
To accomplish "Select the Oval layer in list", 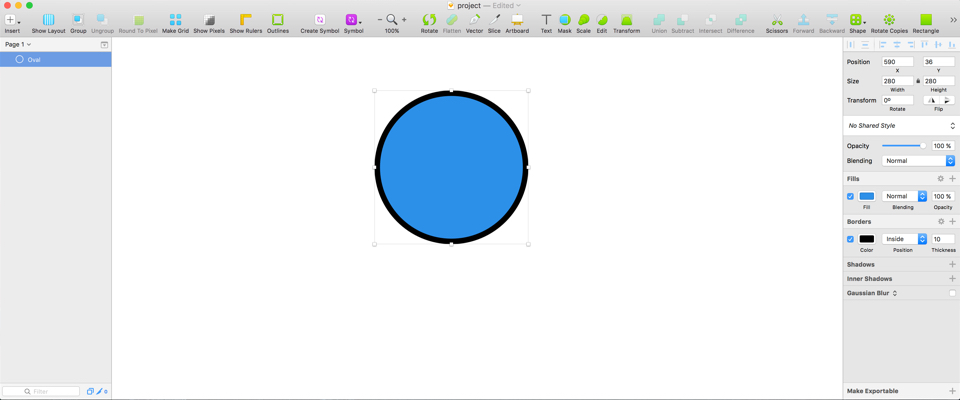I will coord(55,60).
